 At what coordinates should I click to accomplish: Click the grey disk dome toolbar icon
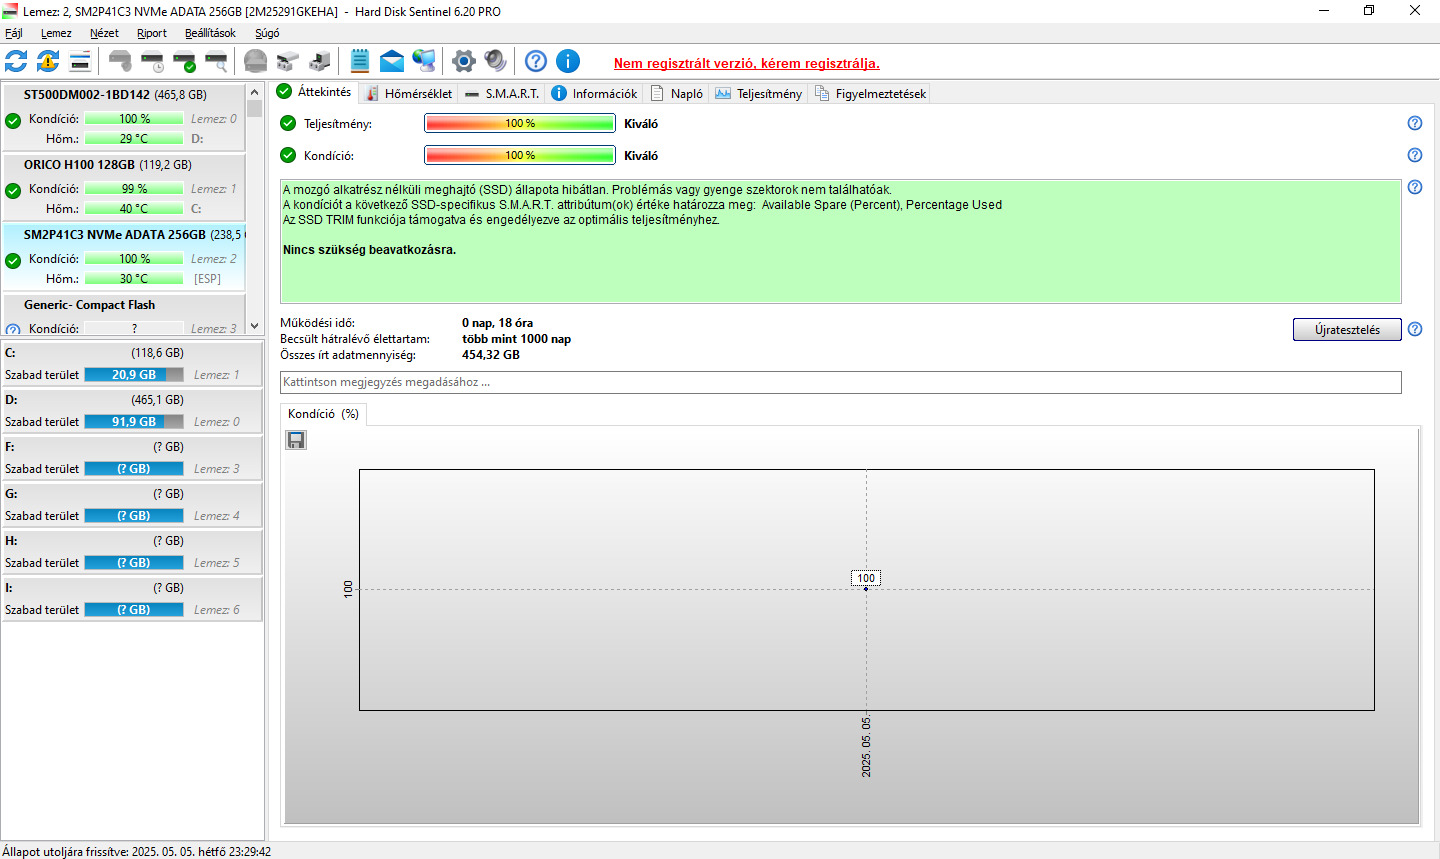click(256, 61)
